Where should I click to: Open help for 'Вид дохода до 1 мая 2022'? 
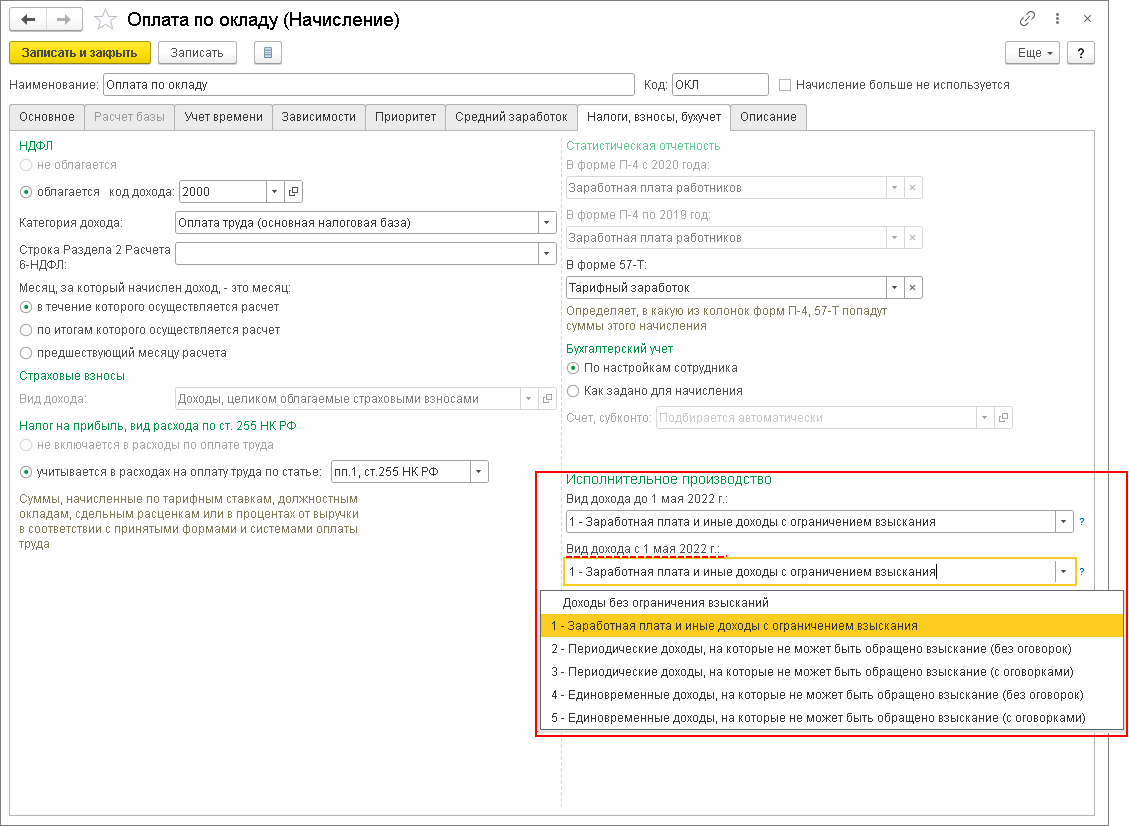pos(1081,521)
